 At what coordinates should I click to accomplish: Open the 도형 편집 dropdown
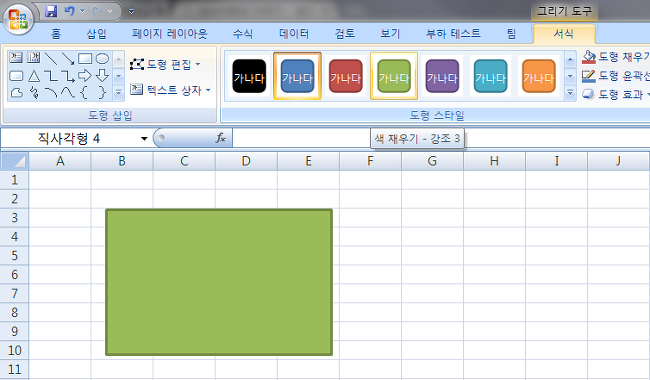click(165, 64)
